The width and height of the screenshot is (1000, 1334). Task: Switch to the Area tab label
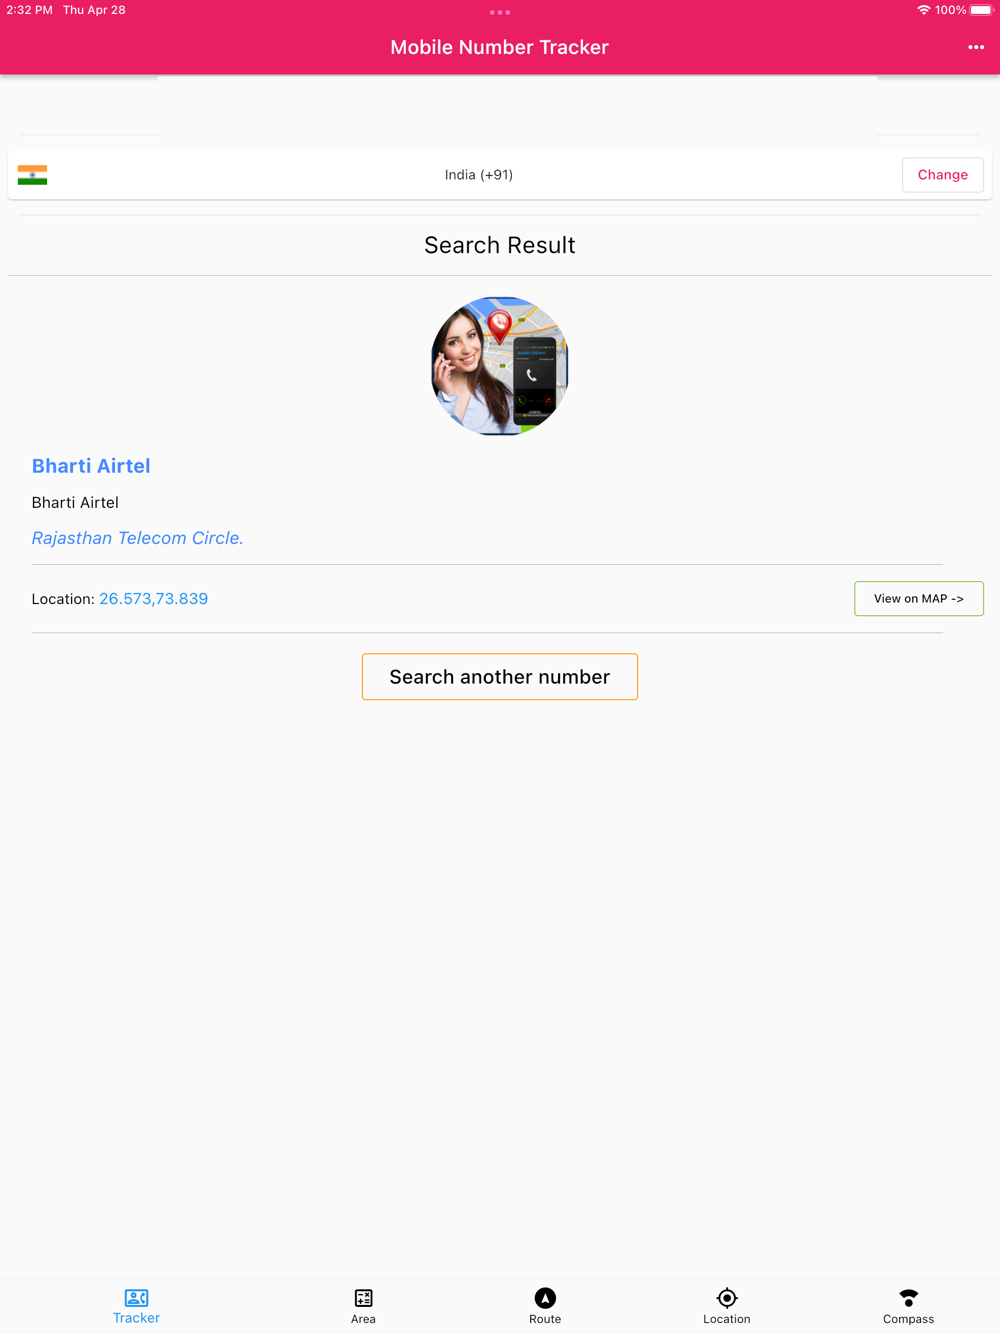point(363,1319)
